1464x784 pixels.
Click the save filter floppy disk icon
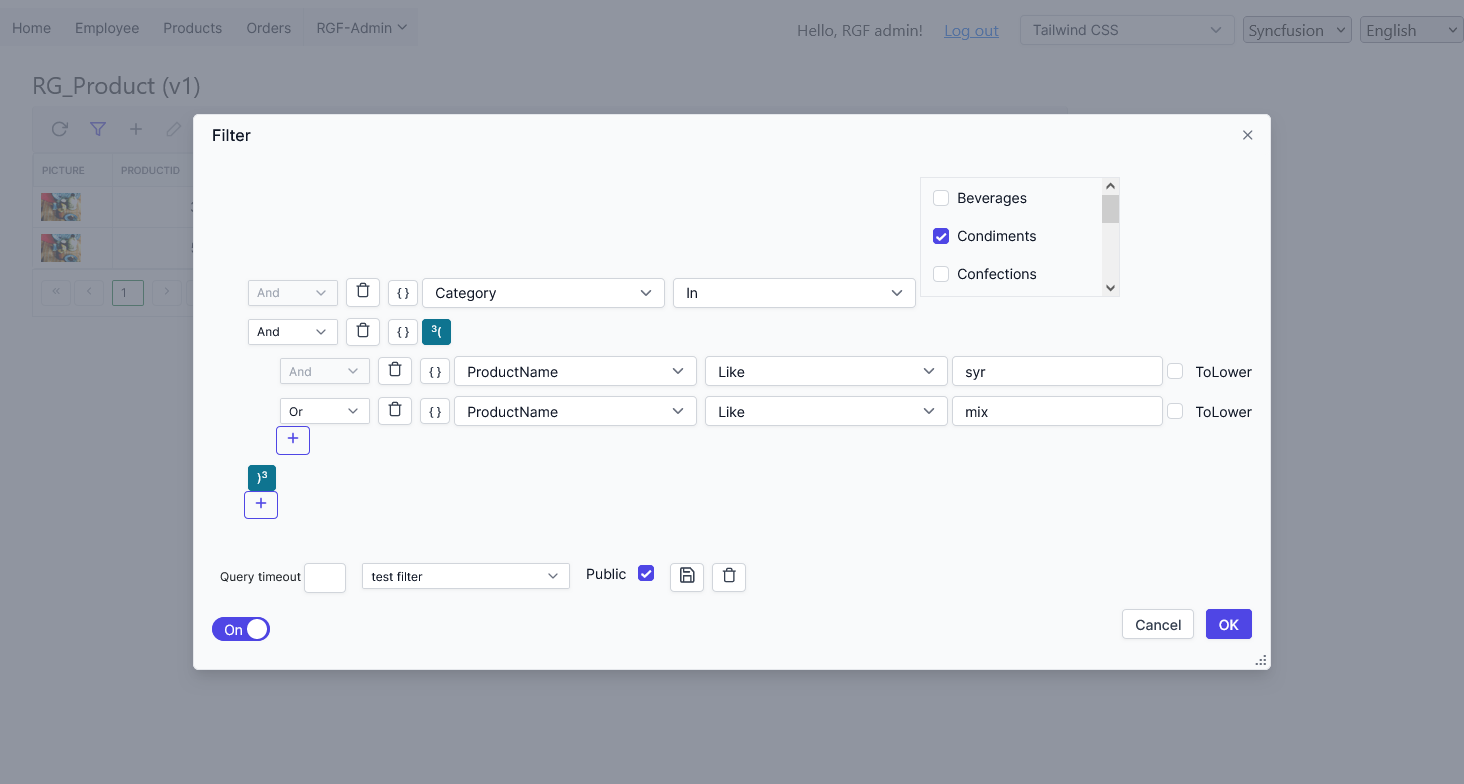click(x=687, y=576)
